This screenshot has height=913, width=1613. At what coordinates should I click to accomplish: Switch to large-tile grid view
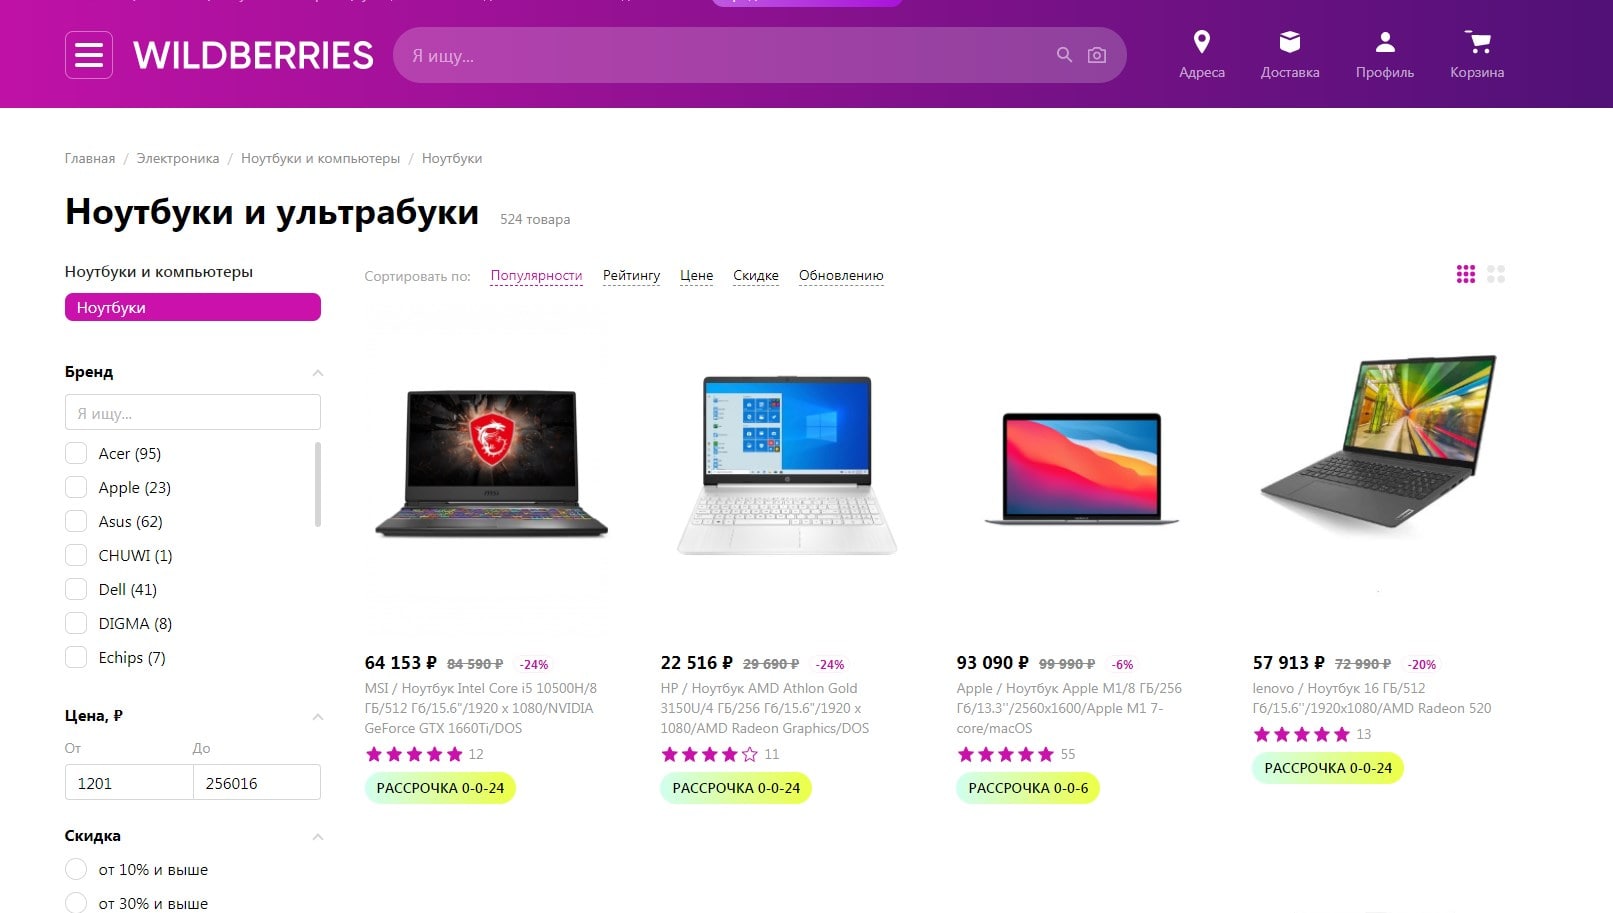tap(1496, 274)
